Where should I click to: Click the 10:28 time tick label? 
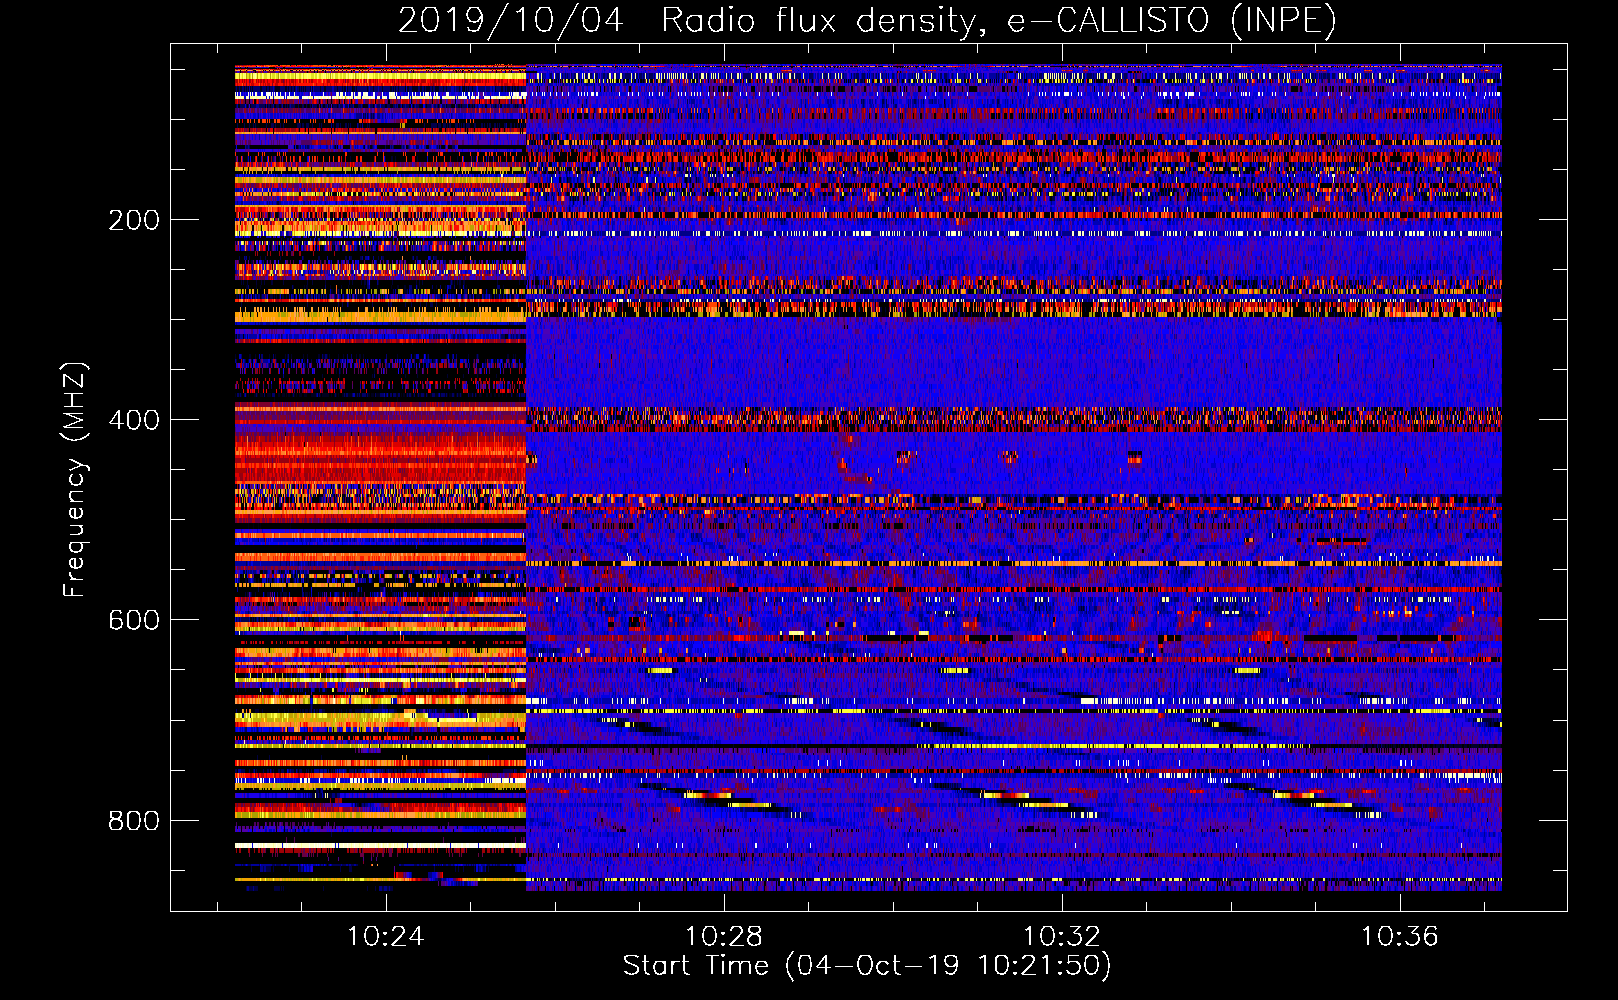pos(723,937)
